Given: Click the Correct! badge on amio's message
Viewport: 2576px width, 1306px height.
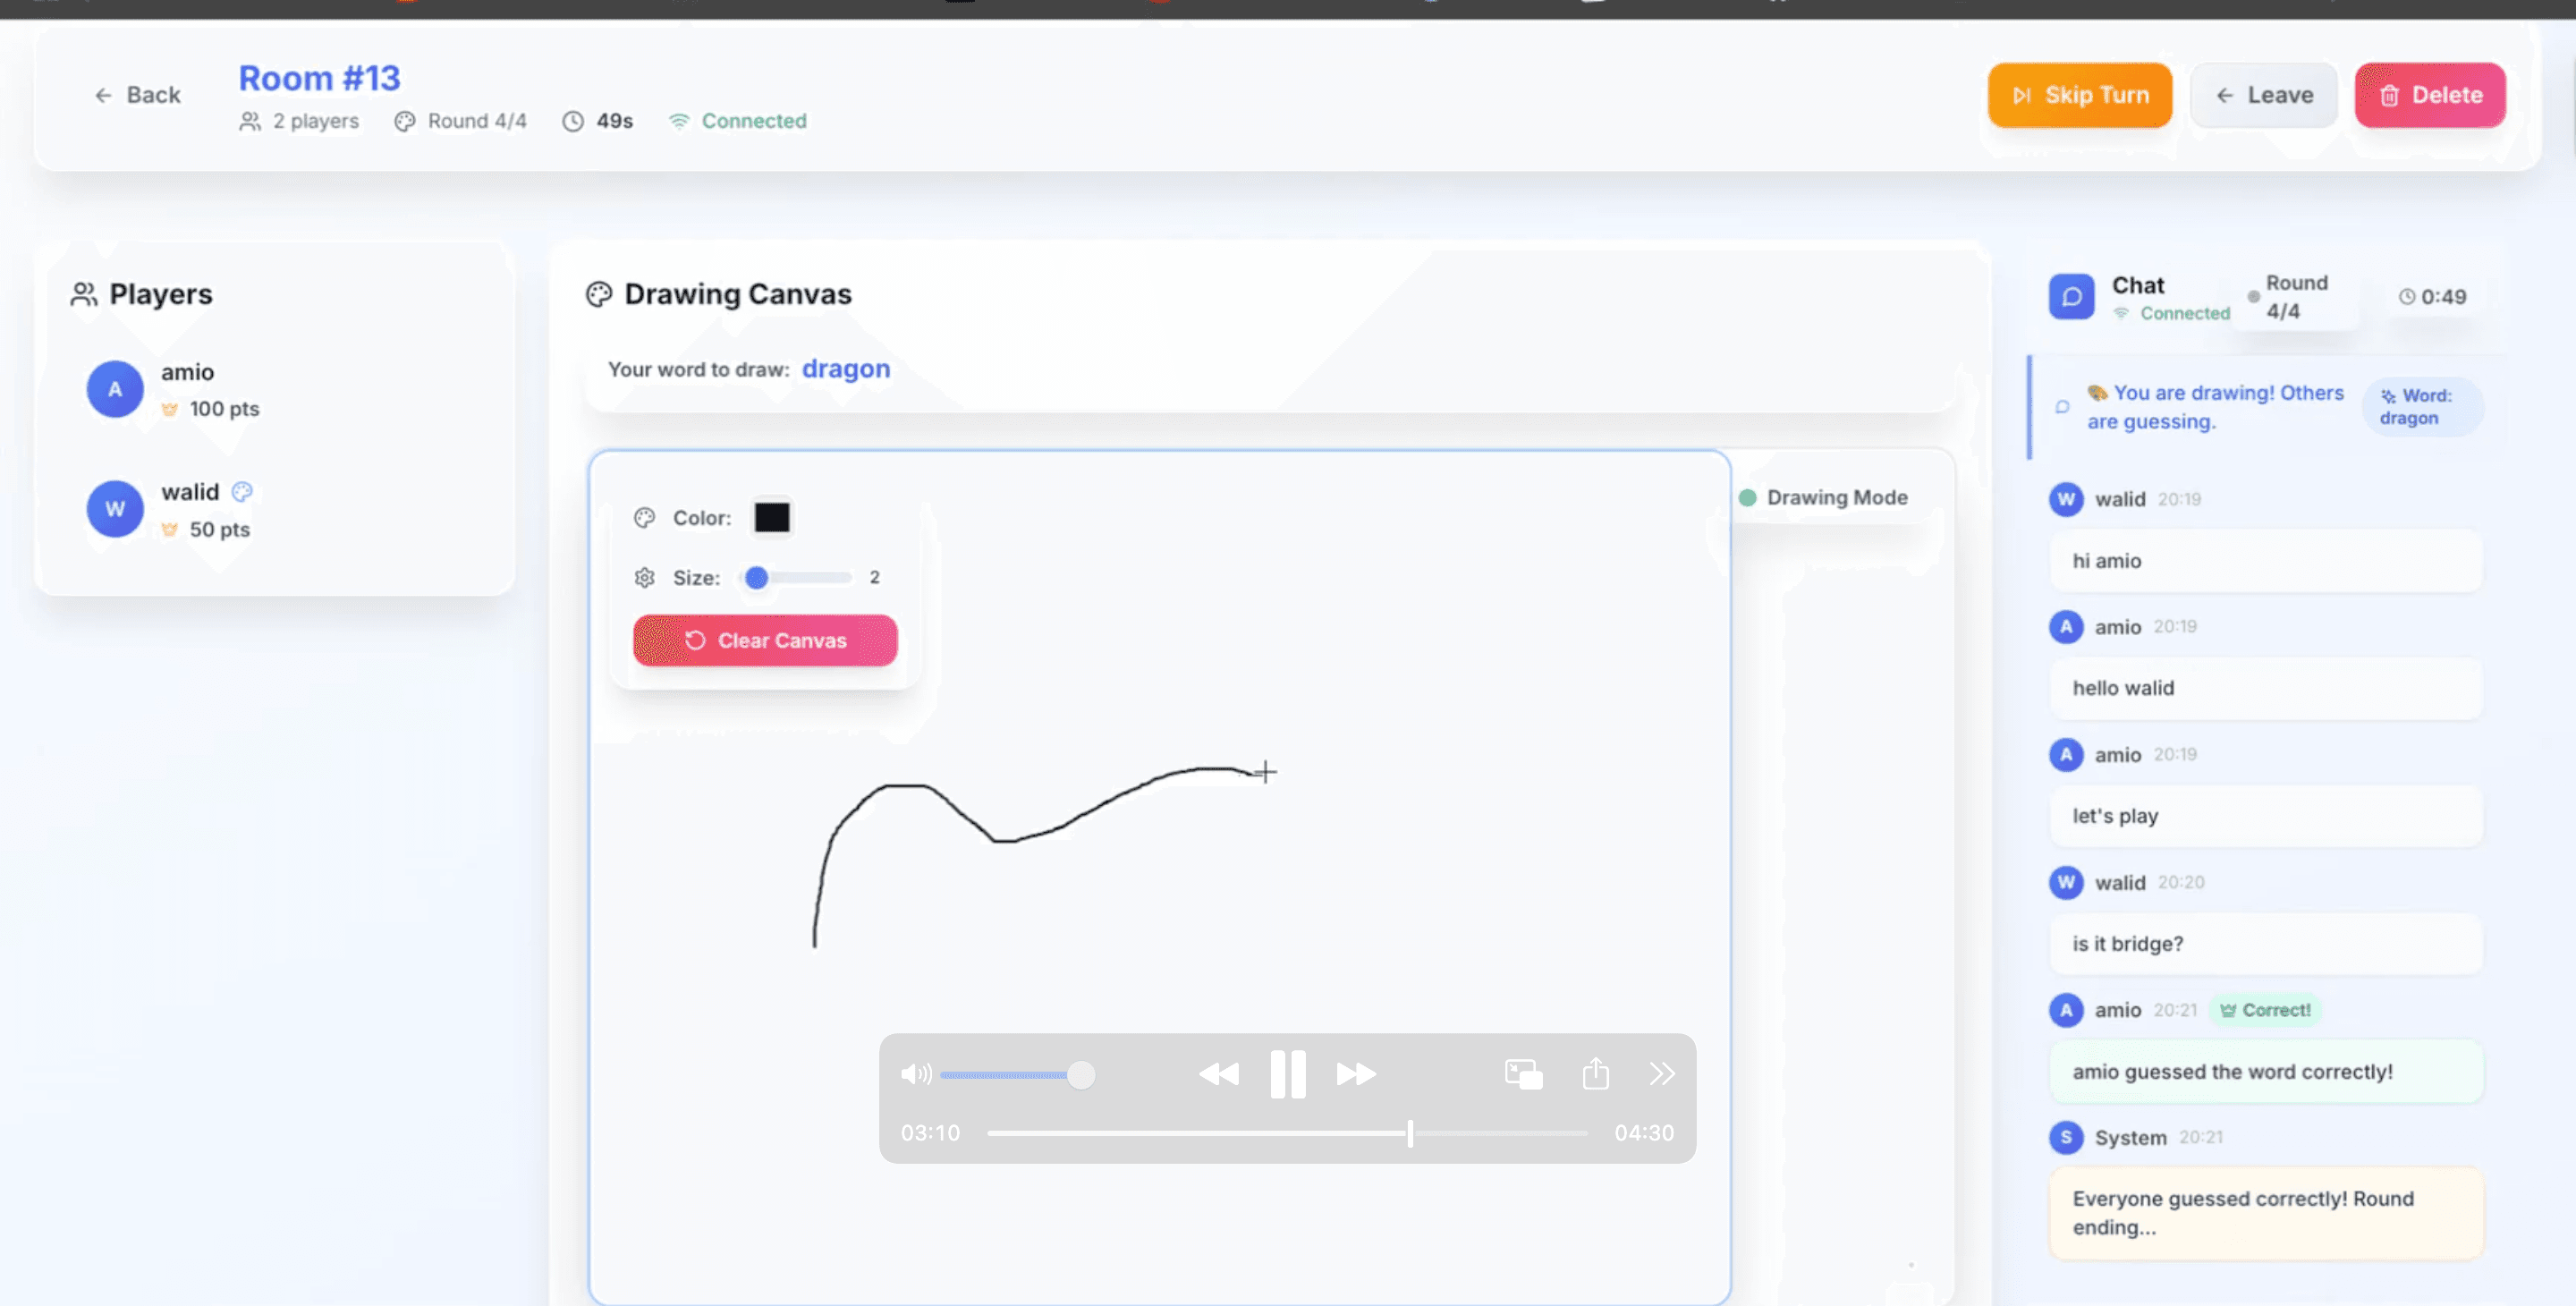Looking at the screenshot, I should [2265, 1010].
